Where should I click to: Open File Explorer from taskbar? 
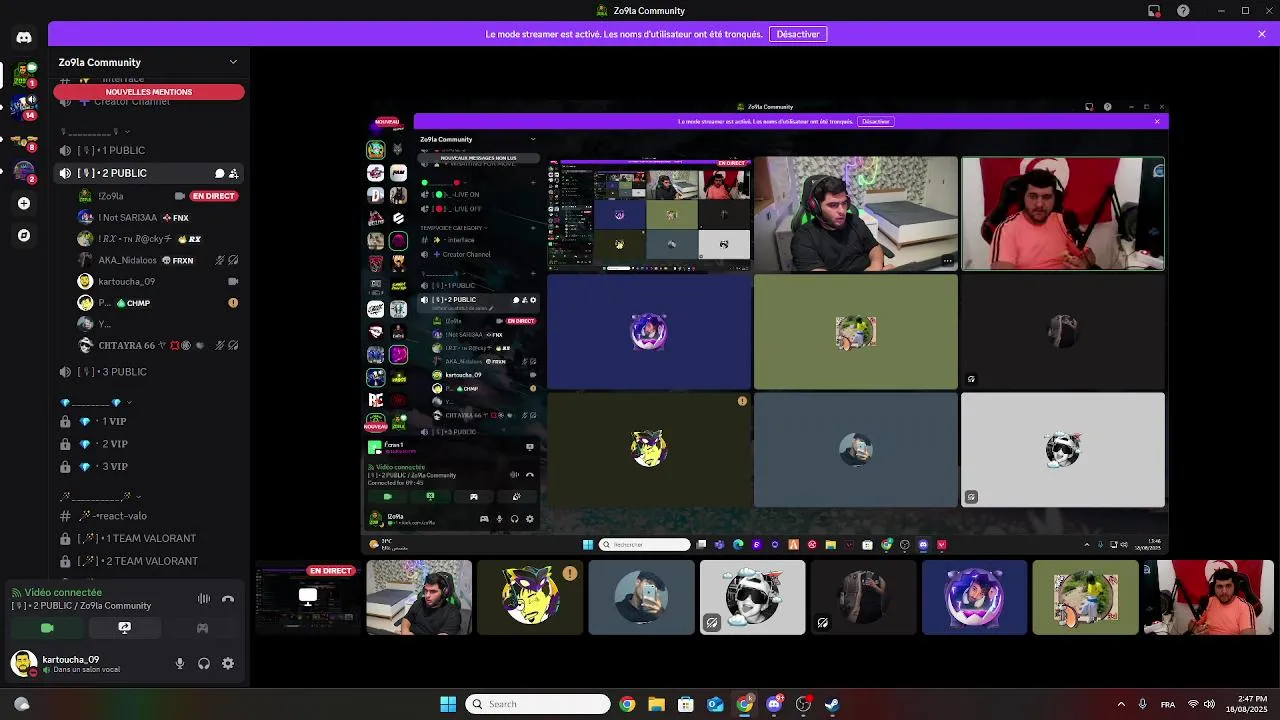(656, 704)
